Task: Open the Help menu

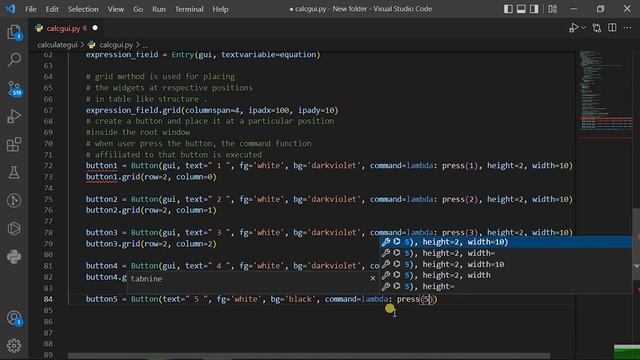Action: click(x=220, y=9)
